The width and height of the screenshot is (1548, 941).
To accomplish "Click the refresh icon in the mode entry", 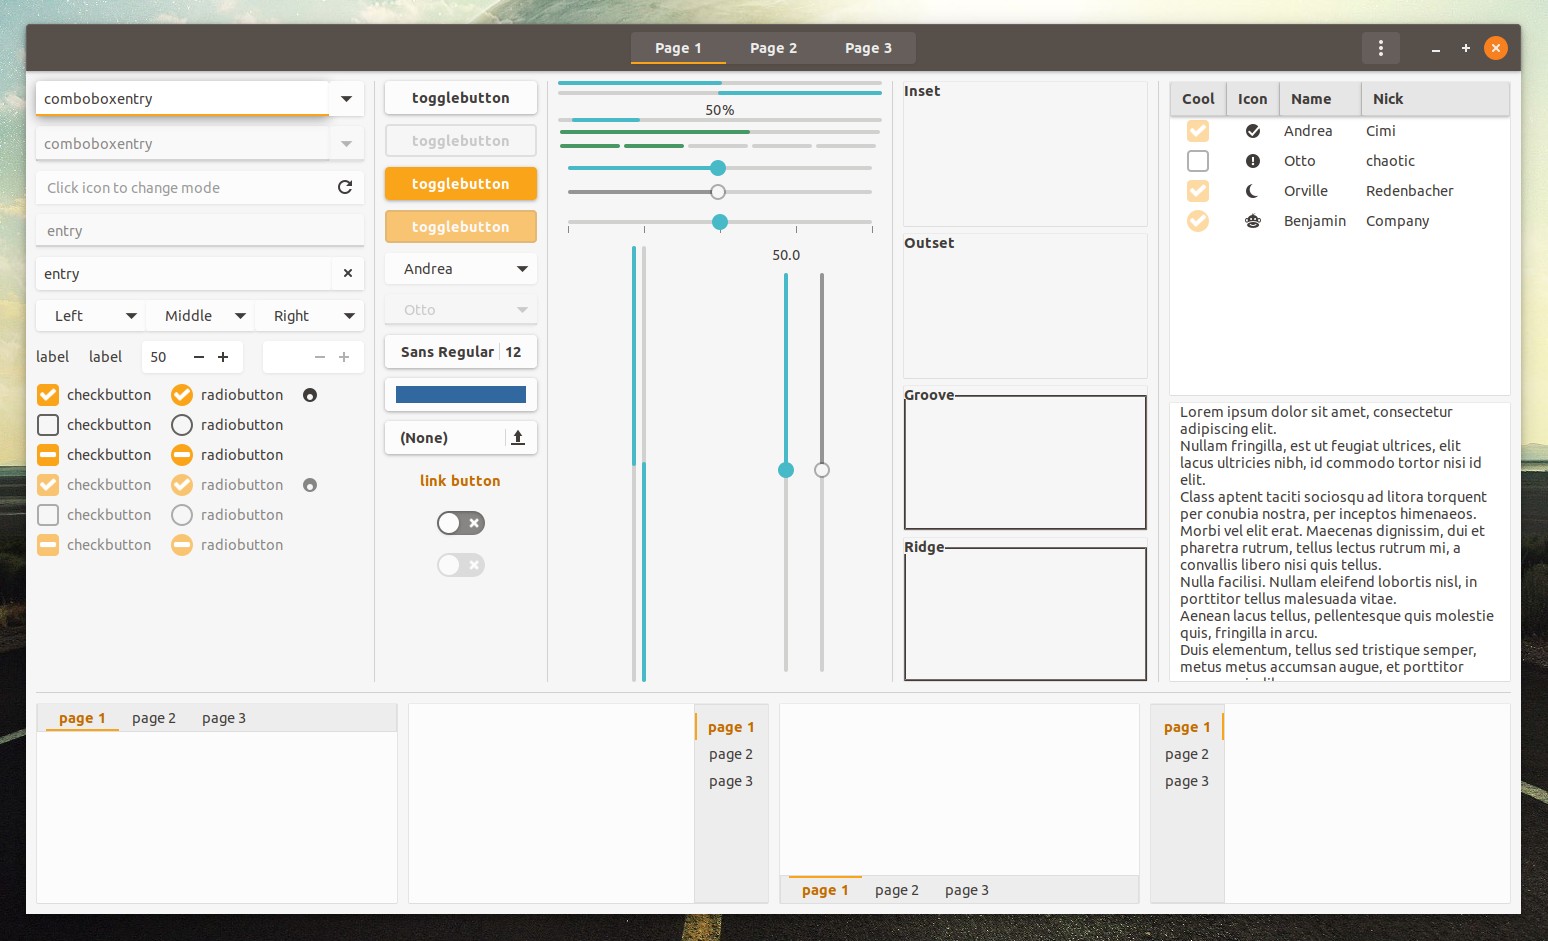I will [345, 187].
